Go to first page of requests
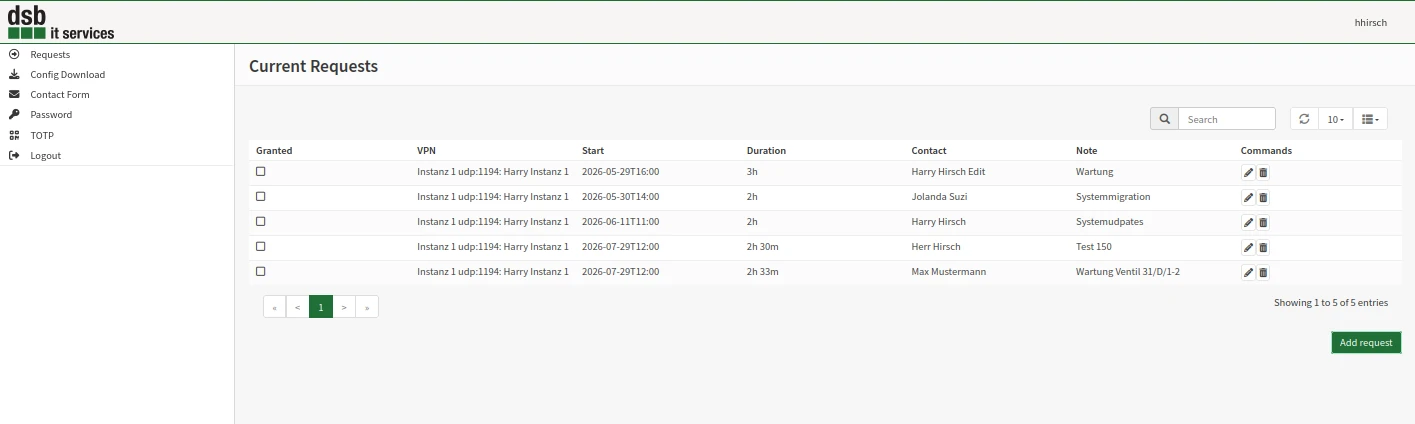The width and height of the screenshot is (1415, 424). coord(274,307)
